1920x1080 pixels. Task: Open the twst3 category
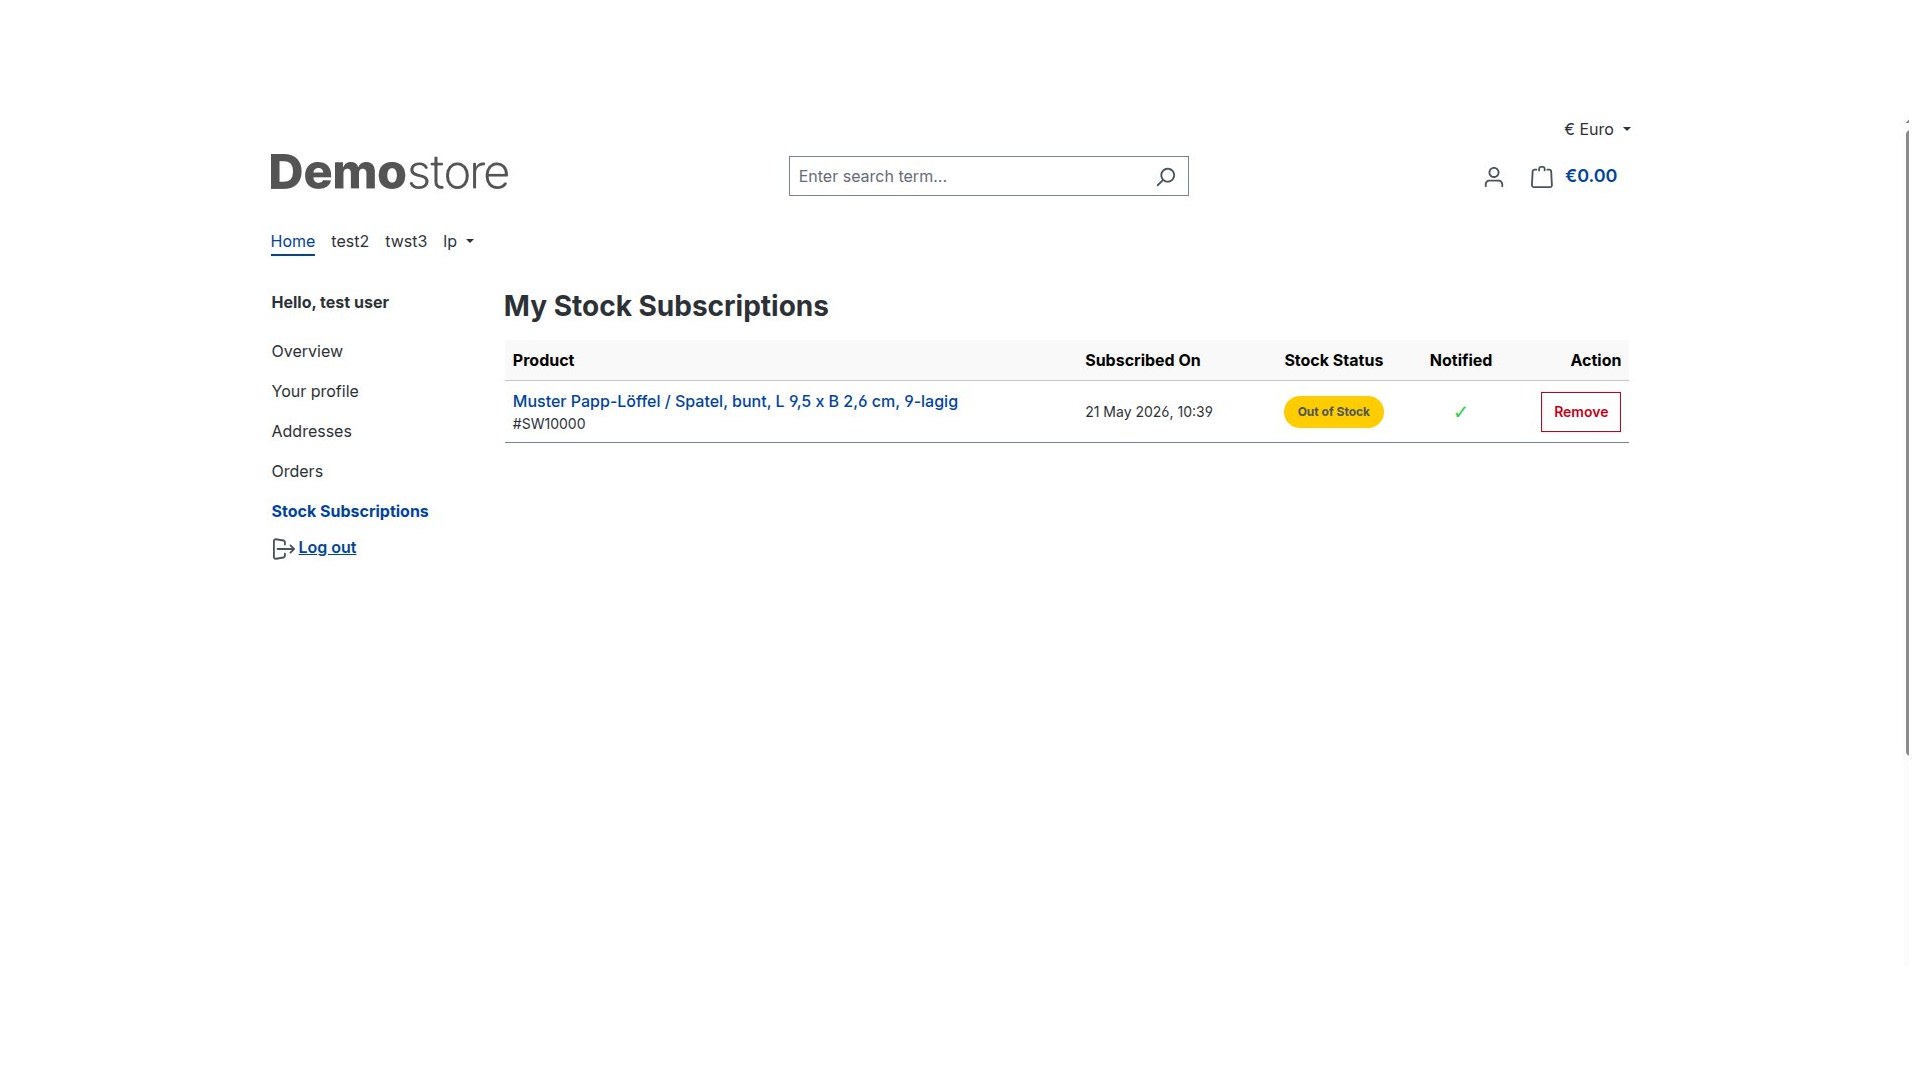(406, 241)
